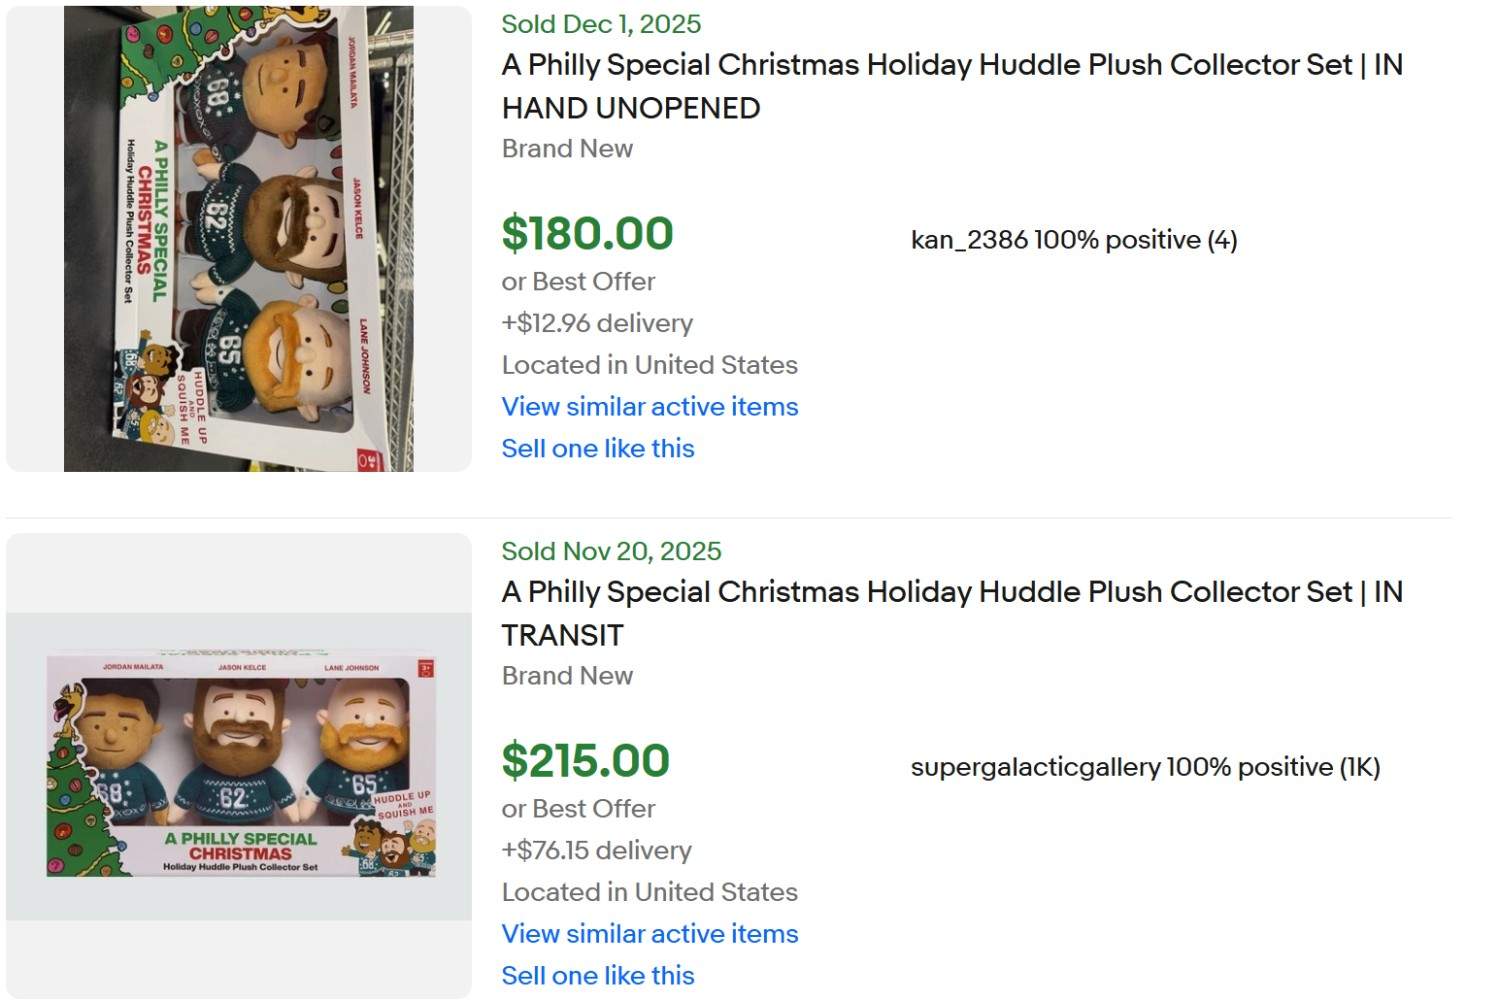Click the Brand New condition label on second listing
Screen dimensions: 1500x1001
coord(566,676)
